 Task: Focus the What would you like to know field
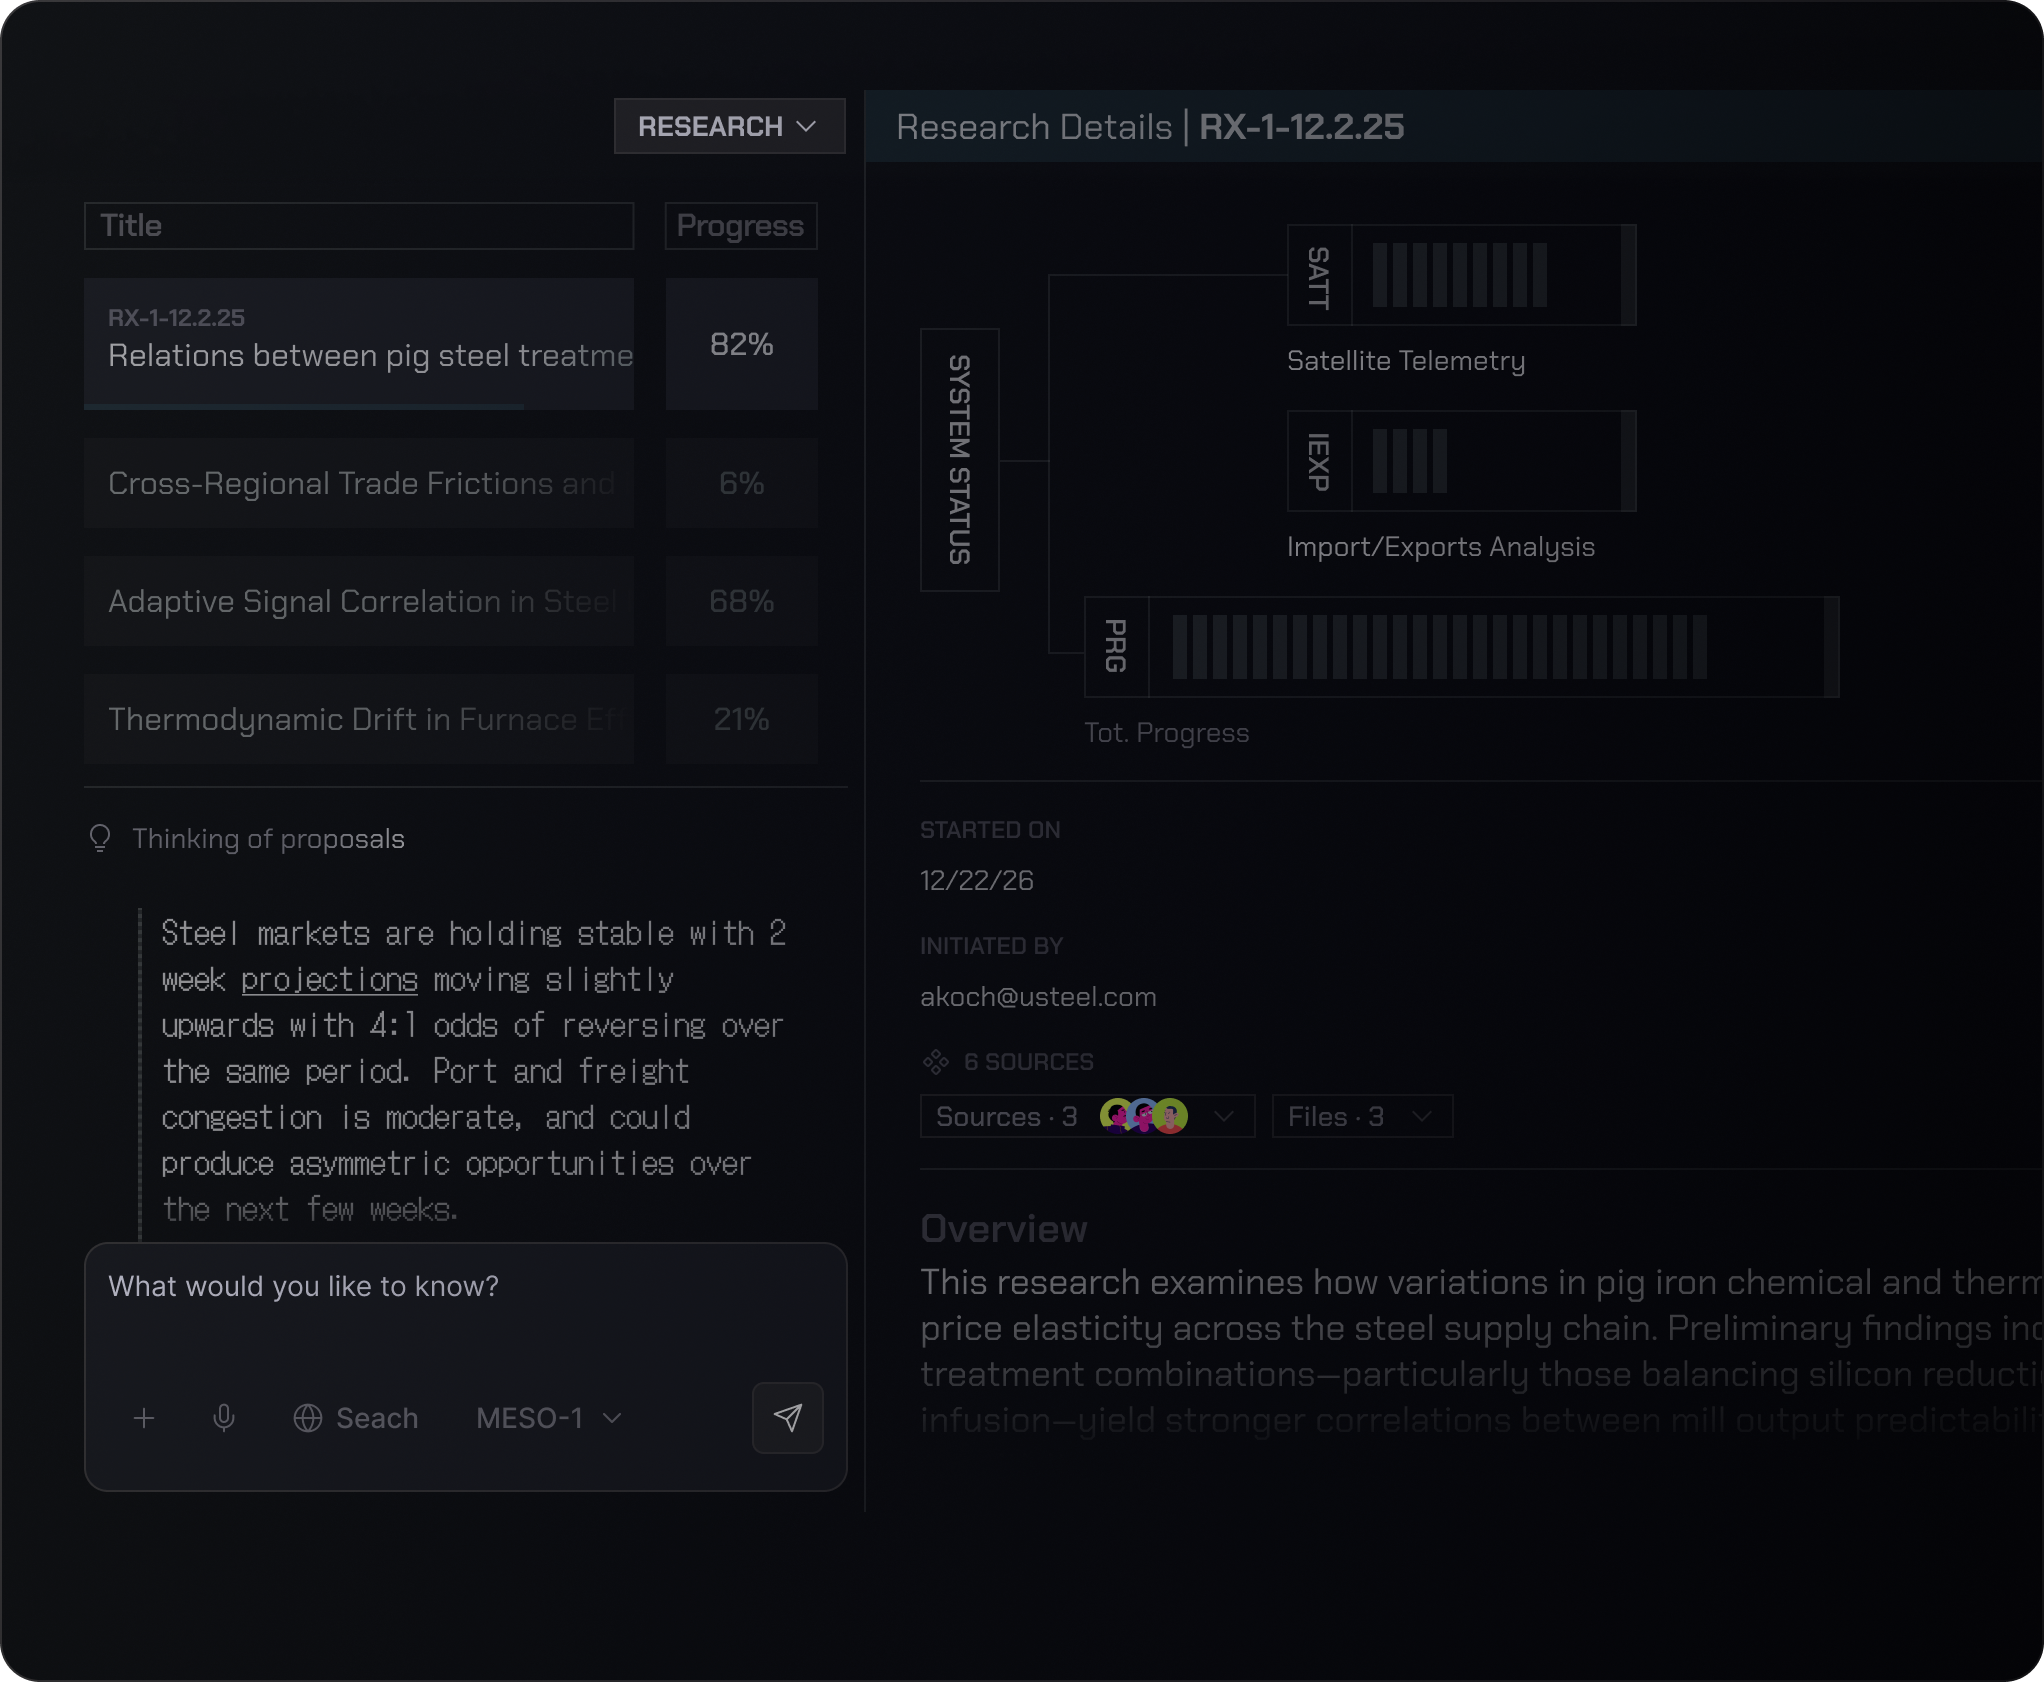[x=466, y=1287]
